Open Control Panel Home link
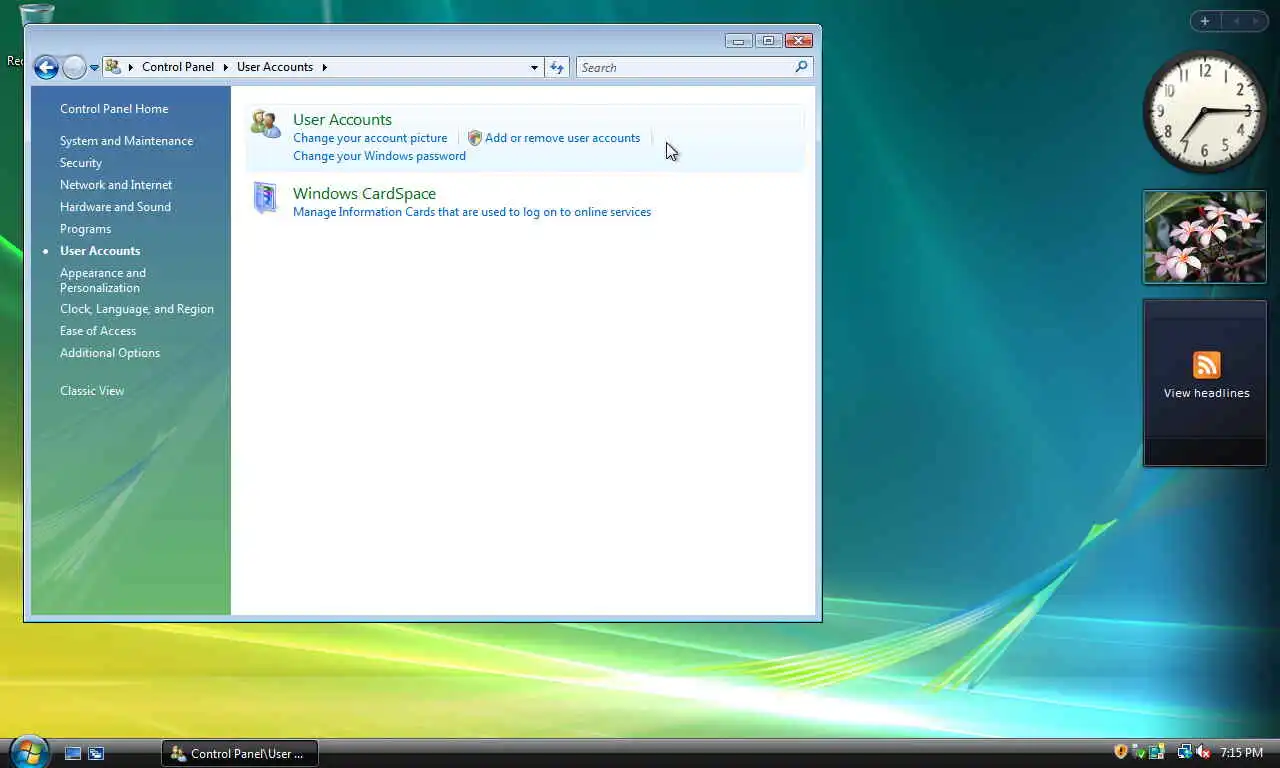The width and height of the screenshot is (1280, 768). coord(114,109)
